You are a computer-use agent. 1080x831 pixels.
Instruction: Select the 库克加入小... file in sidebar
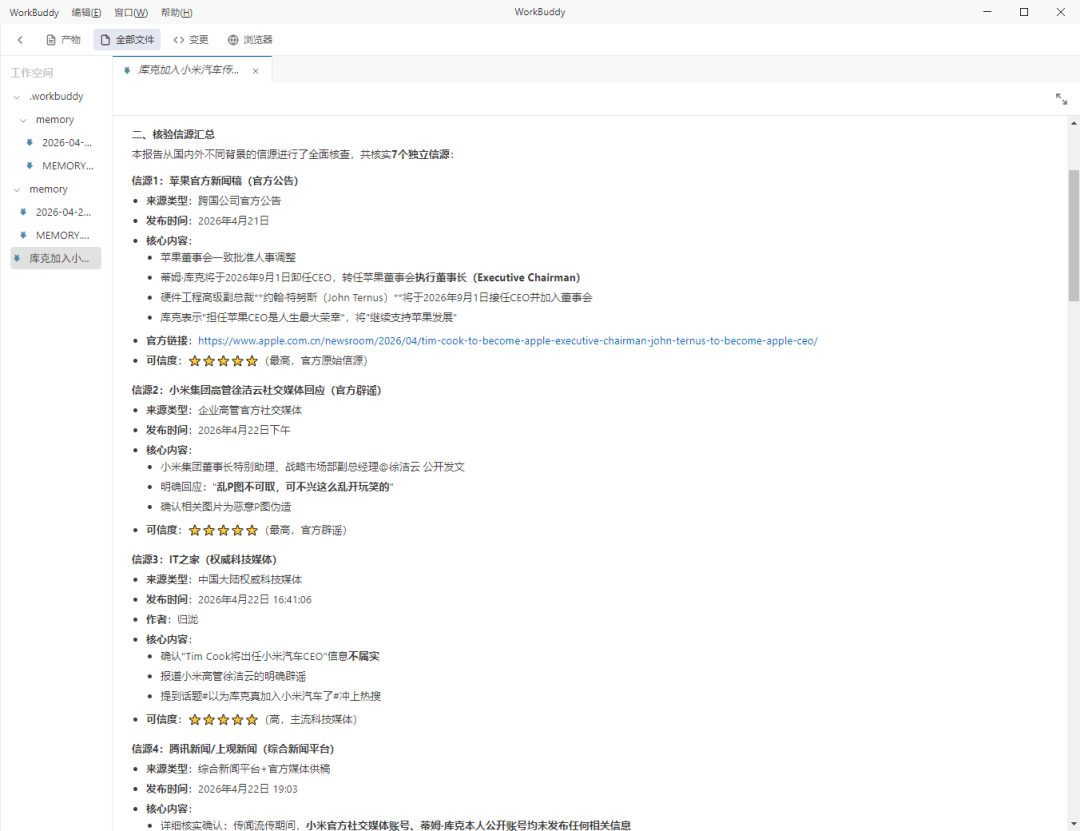click(56, 258)
